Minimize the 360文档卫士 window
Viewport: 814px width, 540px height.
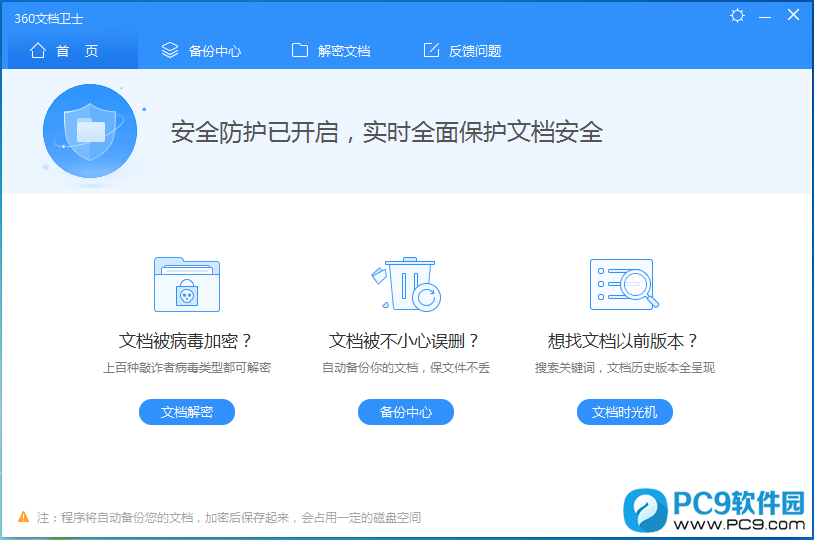click(765, 16)
